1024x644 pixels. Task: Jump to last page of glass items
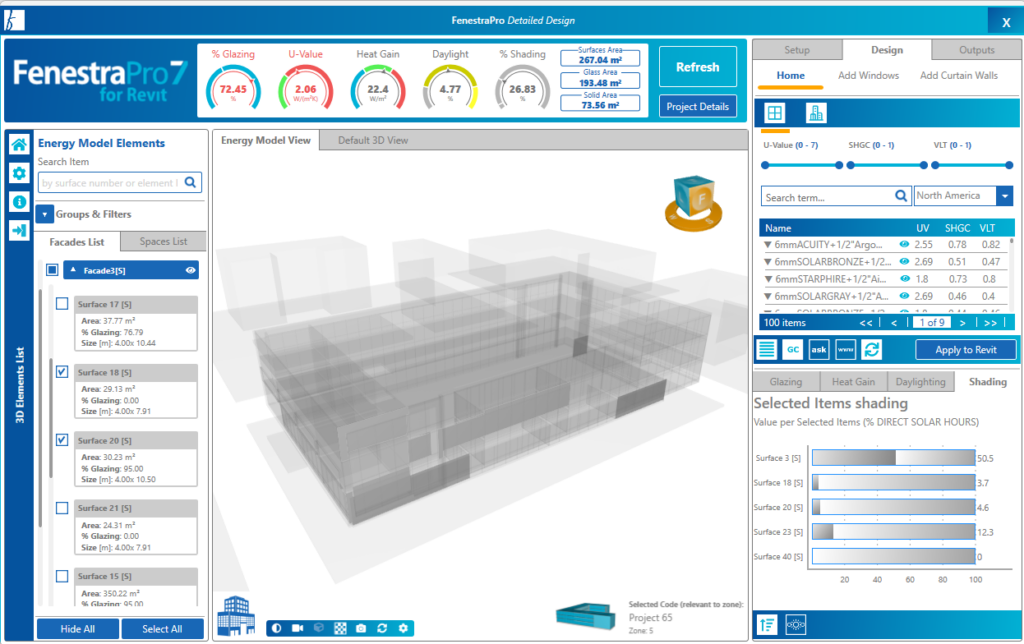pyautogui.click(x=991, y=323)
